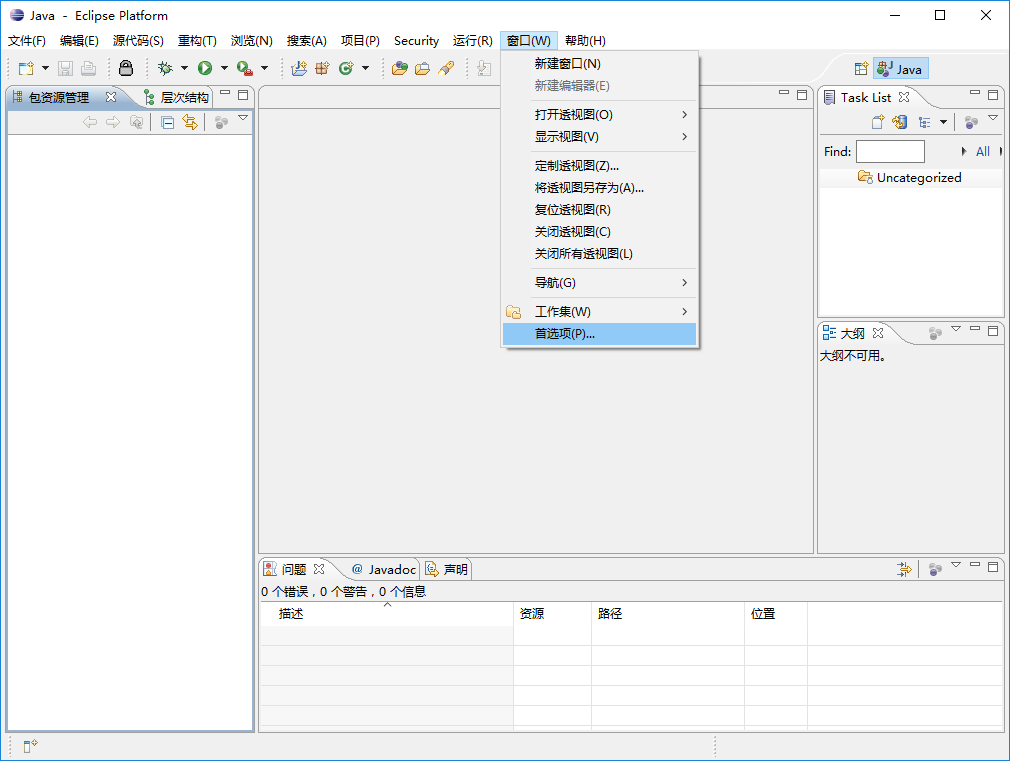Close the Task List tab
1010x761 pixels.
tap(904, 97)
